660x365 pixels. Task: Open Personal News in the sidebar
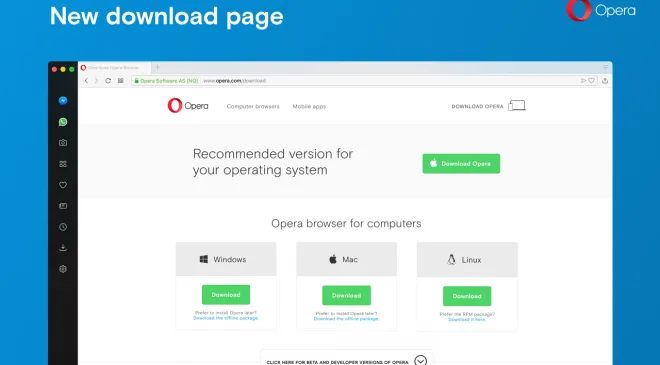coord(63,206)
